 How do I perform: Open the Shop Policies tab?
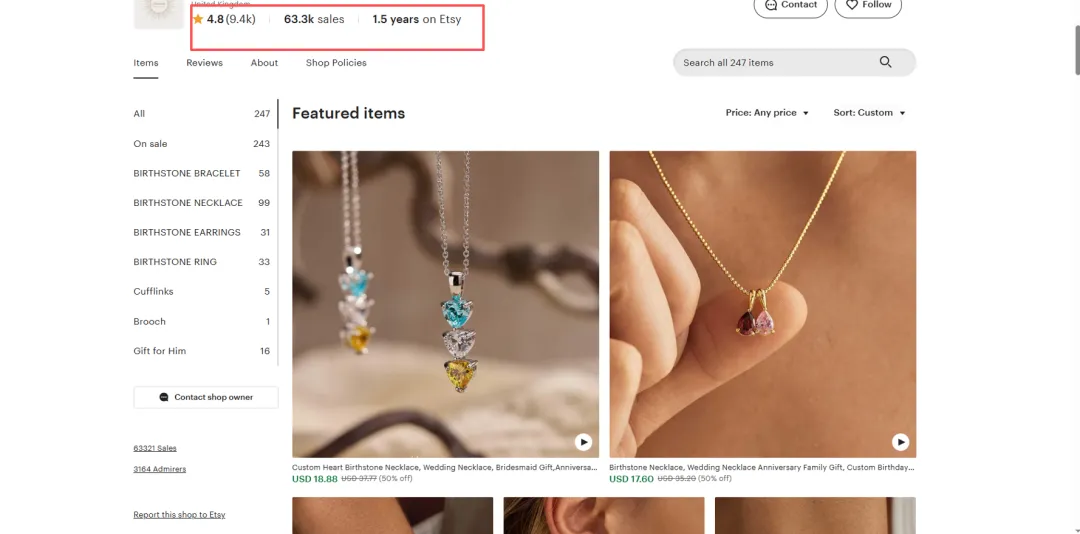(x=336, y=63)
